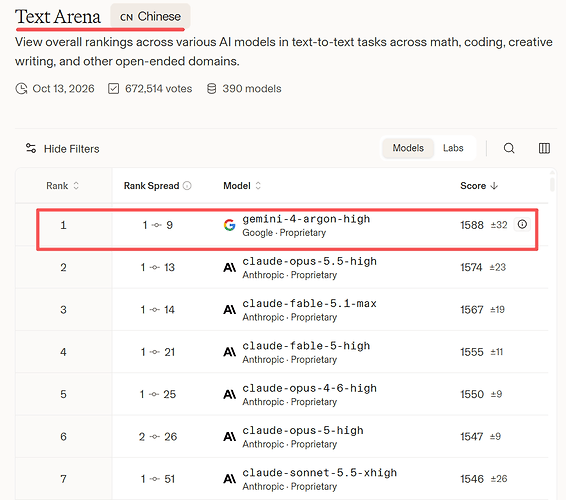Click the Anthropic logo beside claude-fable-5-high
This screenshot has height=500, width=566.
(x=230, y=352)
